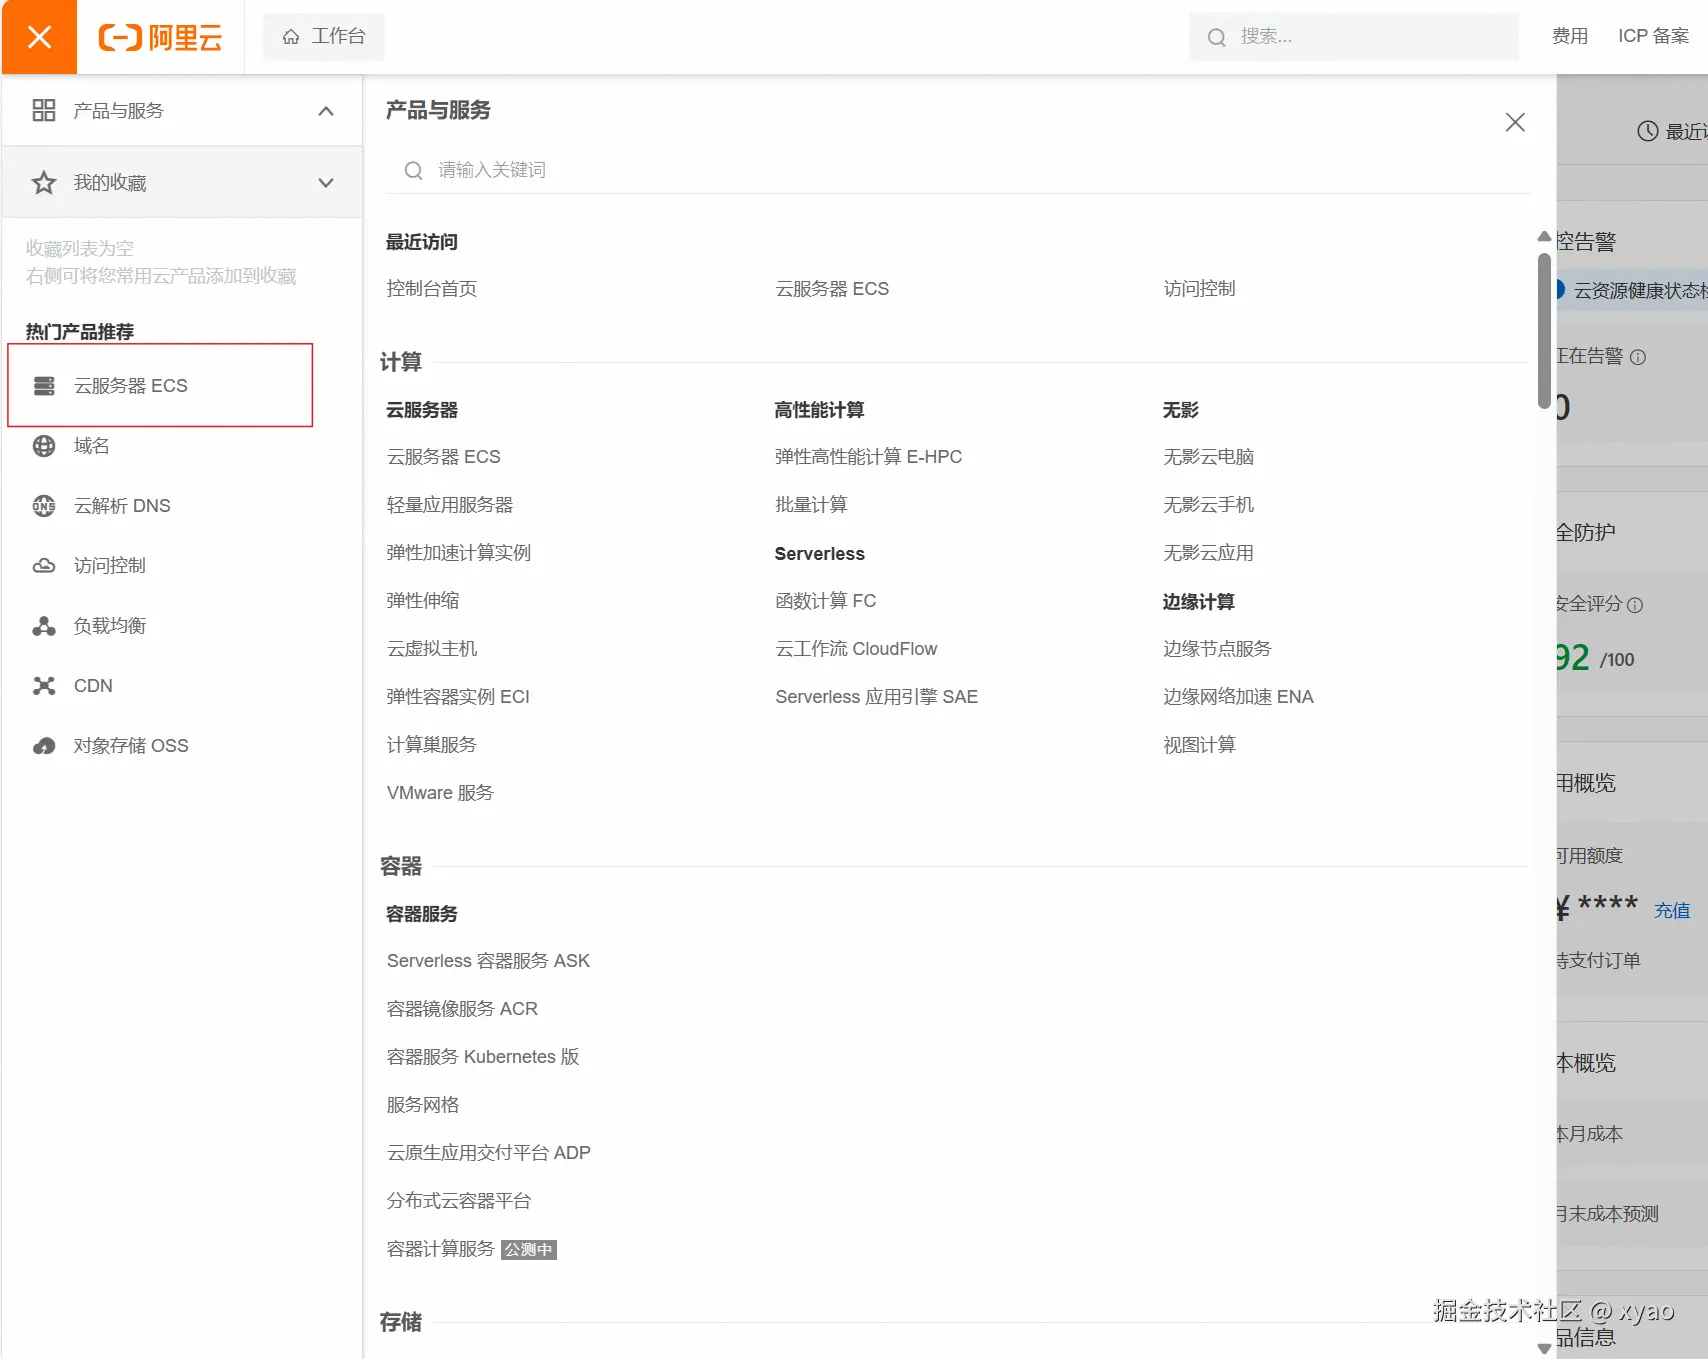This screenshot has height=1359, width=1708.
Task: Click the Alibaba Cloud logo
Action: pos(160,37)
